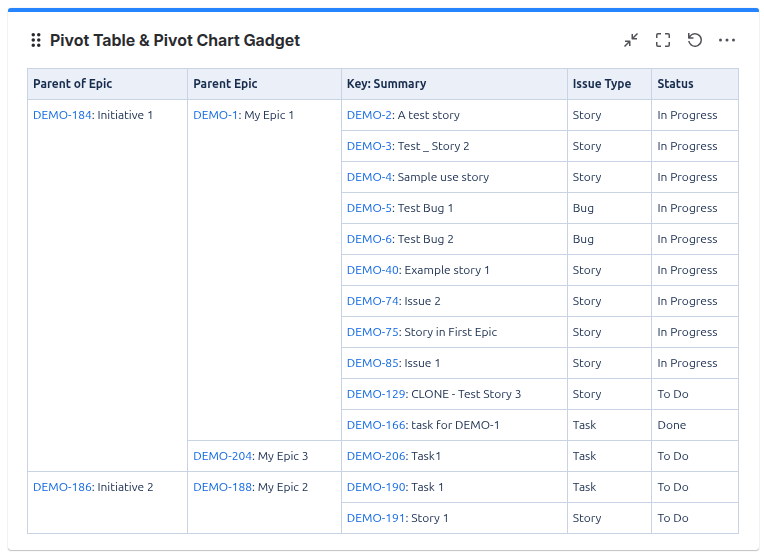Select the Key: Summary column header
Image resolution: width=764 pixels, height=555 pixels.
tap(454, 84)
